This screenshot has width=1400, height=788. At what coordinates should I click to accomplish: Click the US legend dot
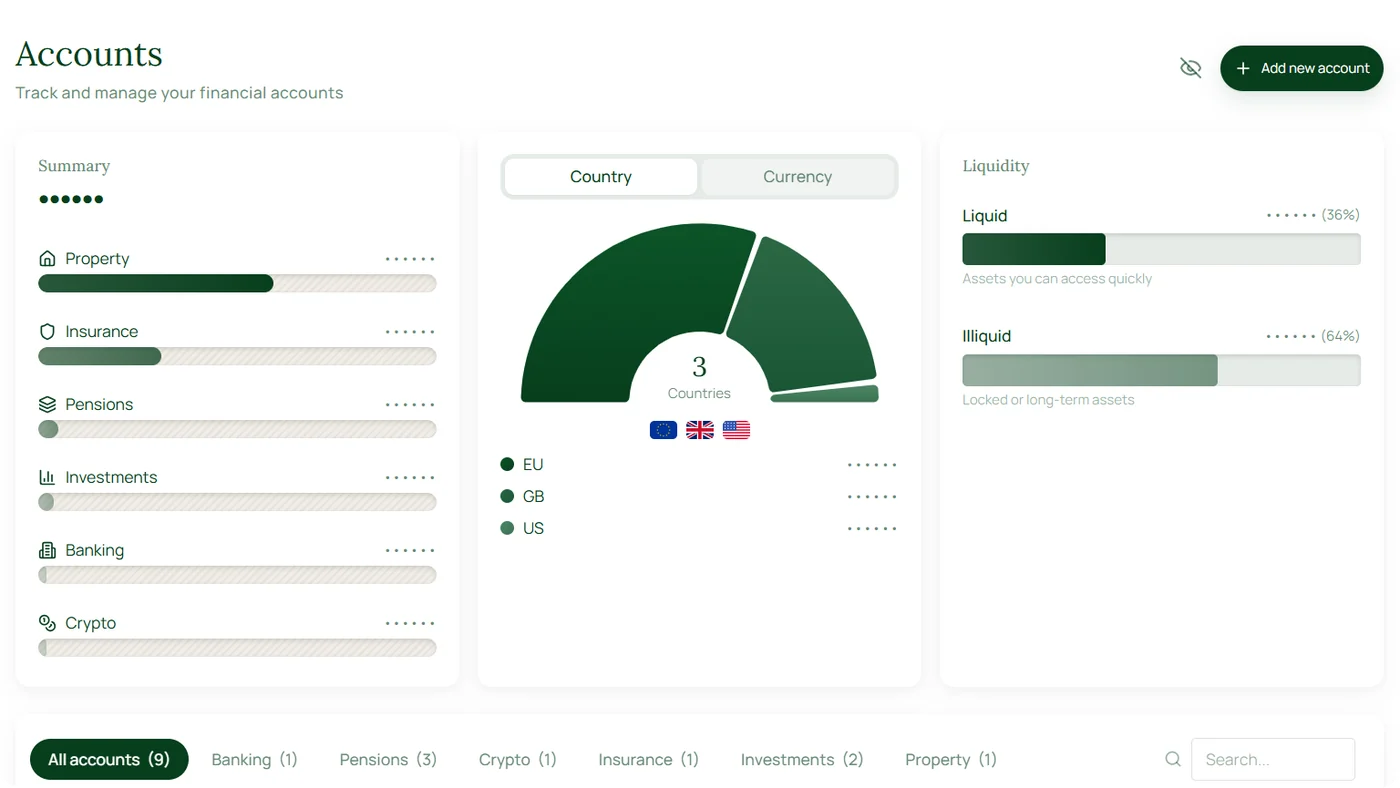coord(507,528)
